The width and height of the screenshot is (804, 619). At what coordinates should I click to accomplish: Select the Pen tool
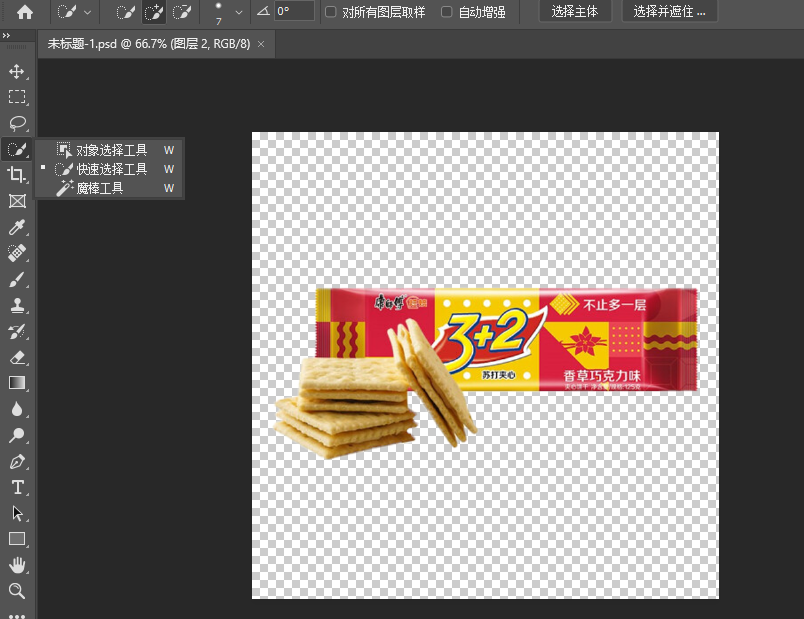[x=17, y=462]
